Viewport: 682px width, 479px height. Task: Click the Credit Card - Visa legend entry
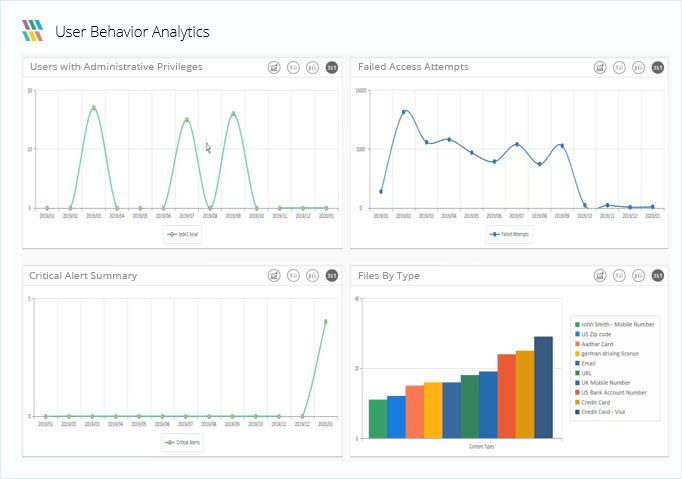pos(600,412)
